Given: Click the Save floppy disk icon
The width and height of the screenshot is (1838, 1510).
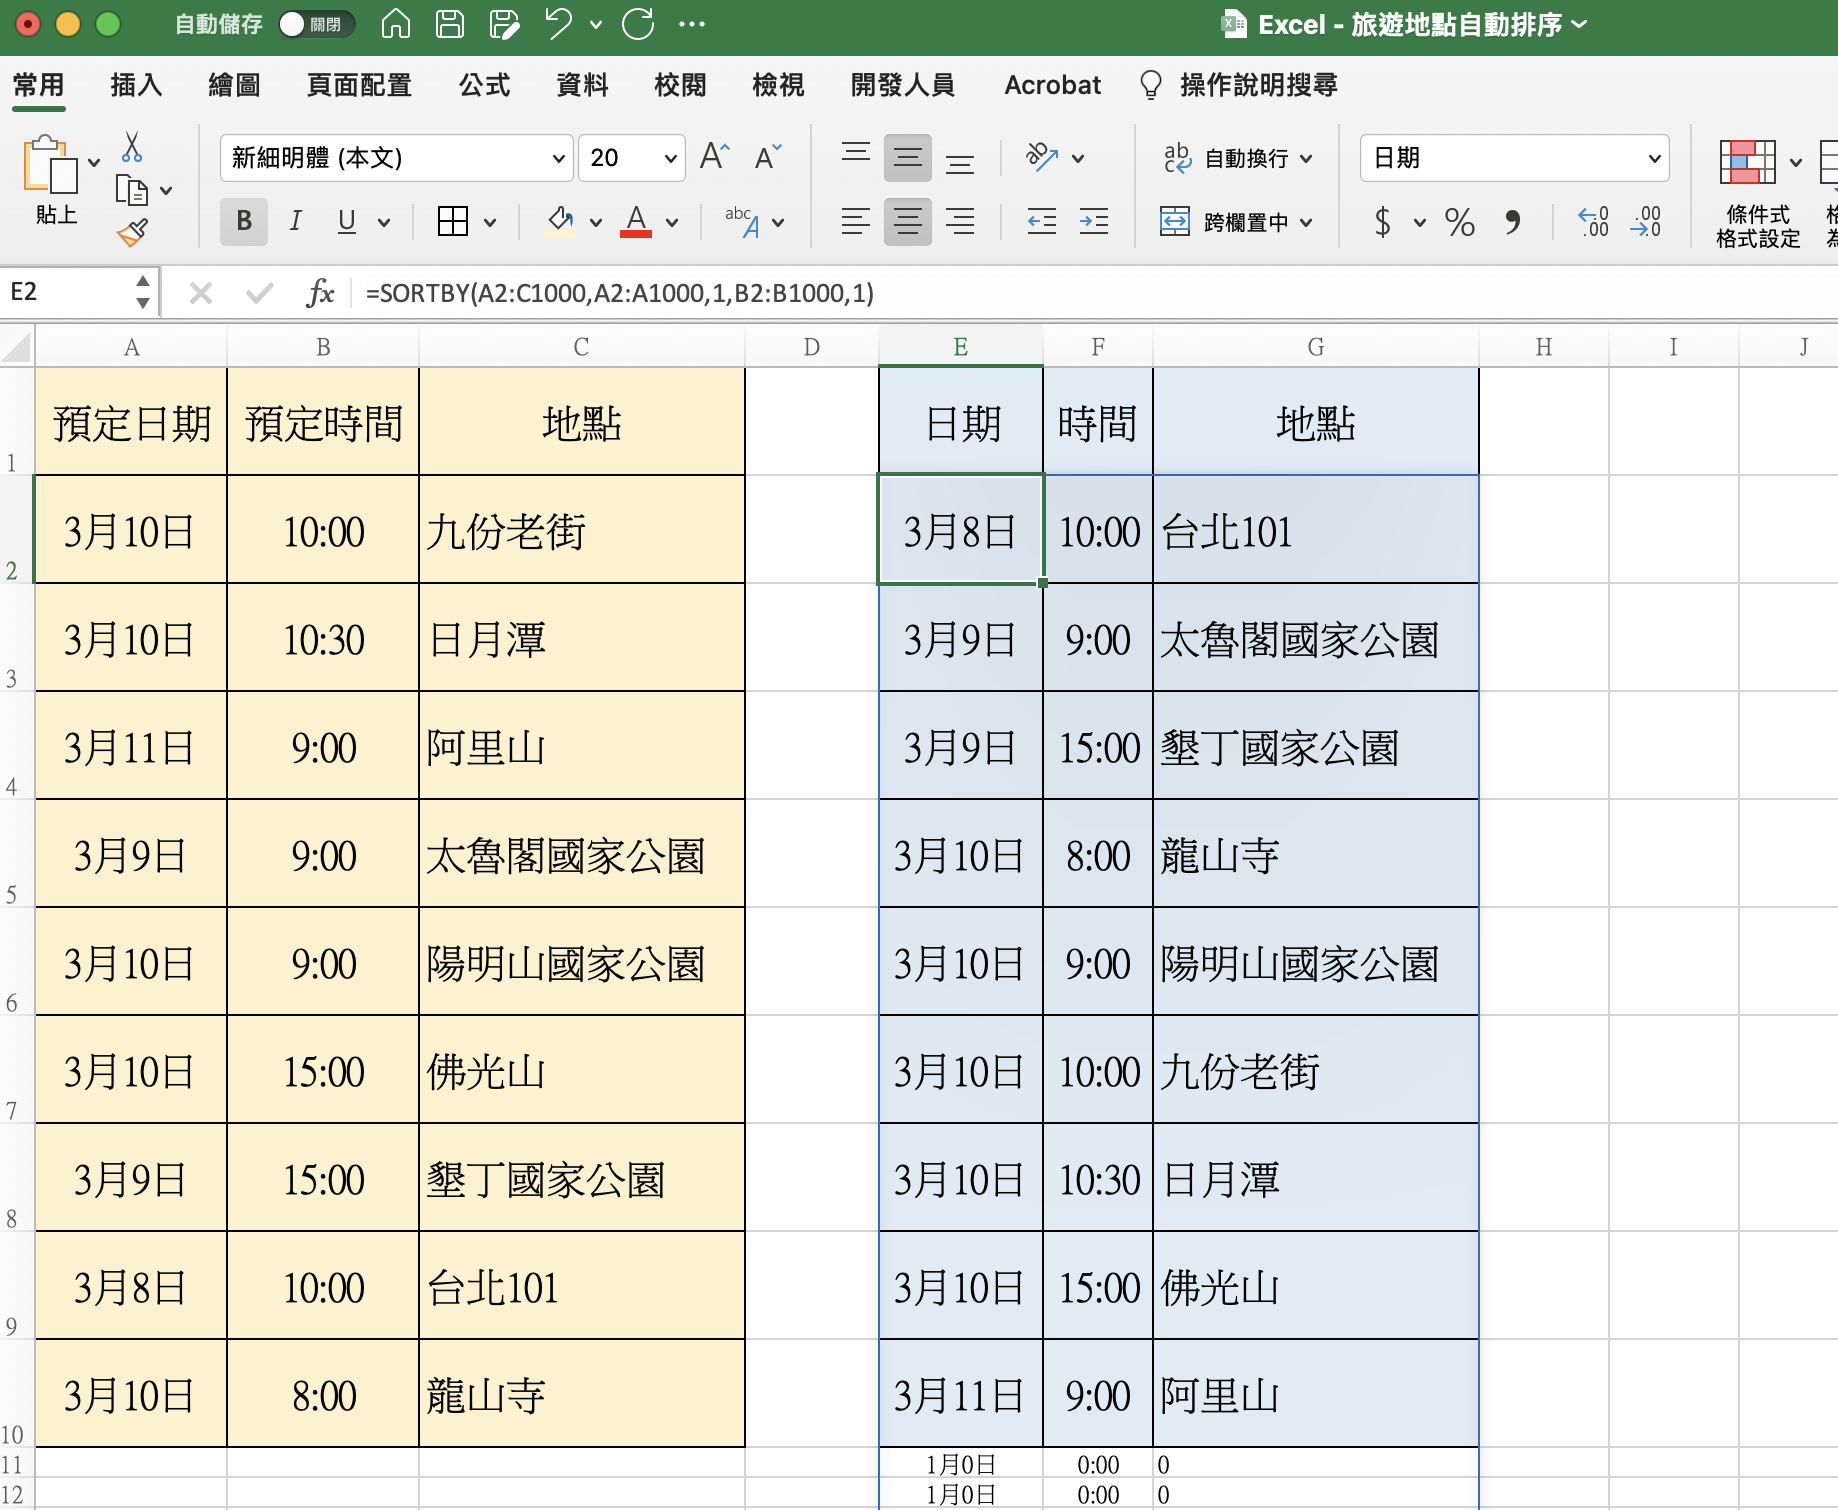Looking at the screenshot, I should click(x=450, y=24).
